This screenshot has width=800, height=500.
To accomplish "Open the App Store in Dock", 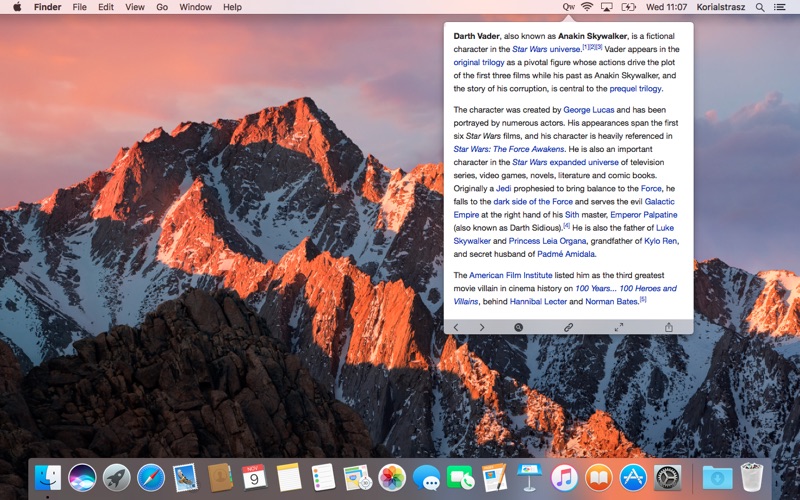I will tap(633, 478).
